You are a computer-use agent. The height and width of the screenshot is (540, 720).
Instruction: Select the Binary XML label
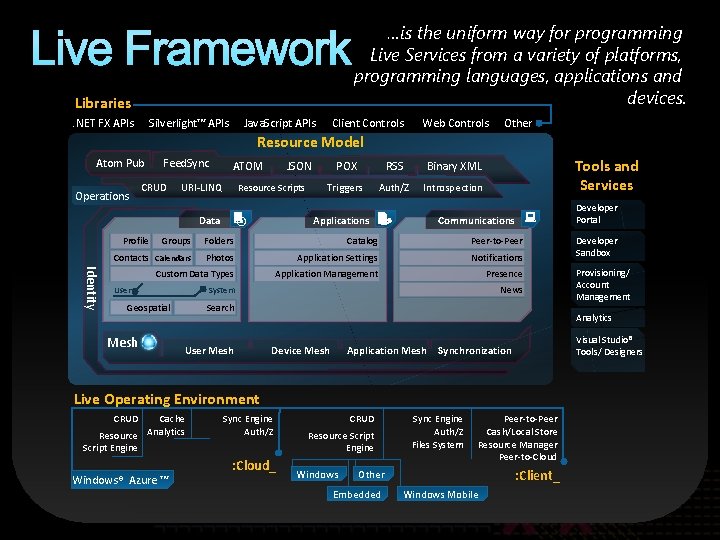click(x=454, y=166)
